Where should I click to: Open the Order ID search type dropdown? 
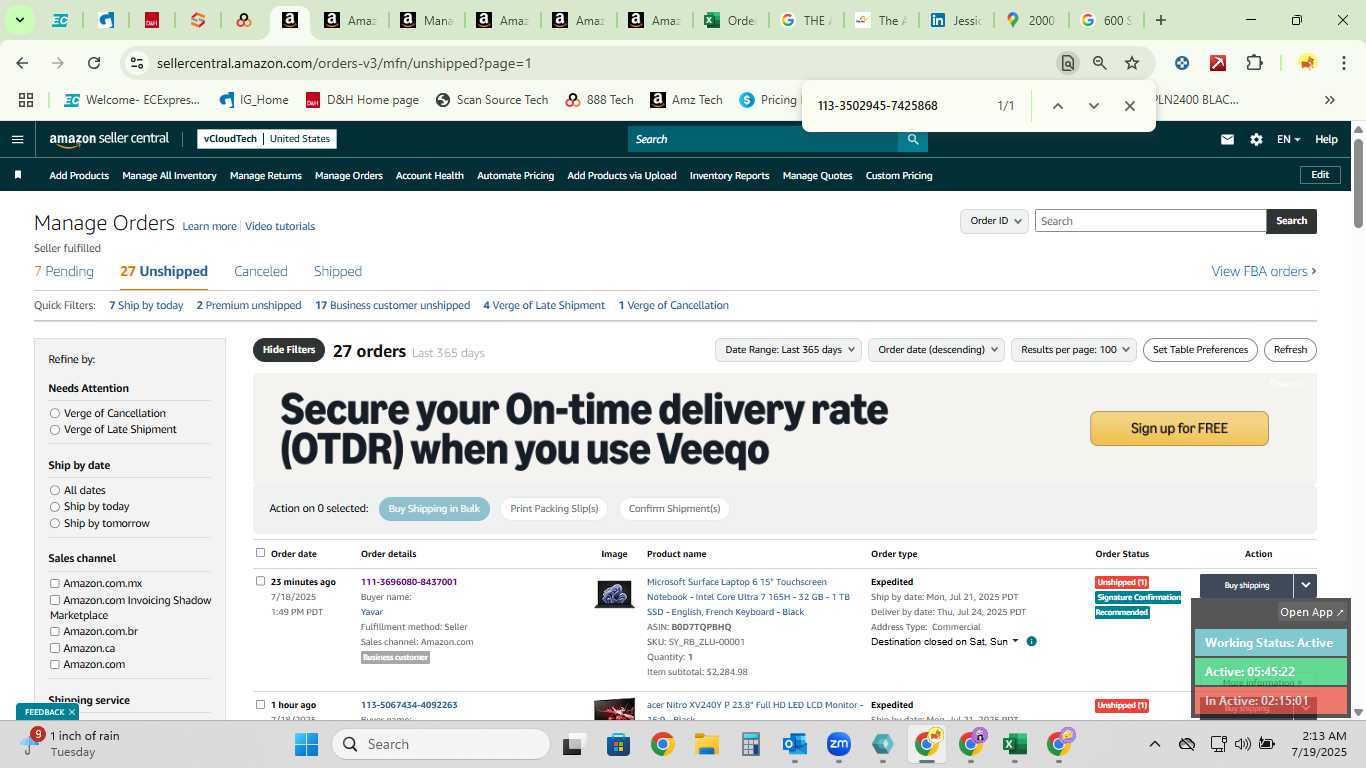(994, 221)
